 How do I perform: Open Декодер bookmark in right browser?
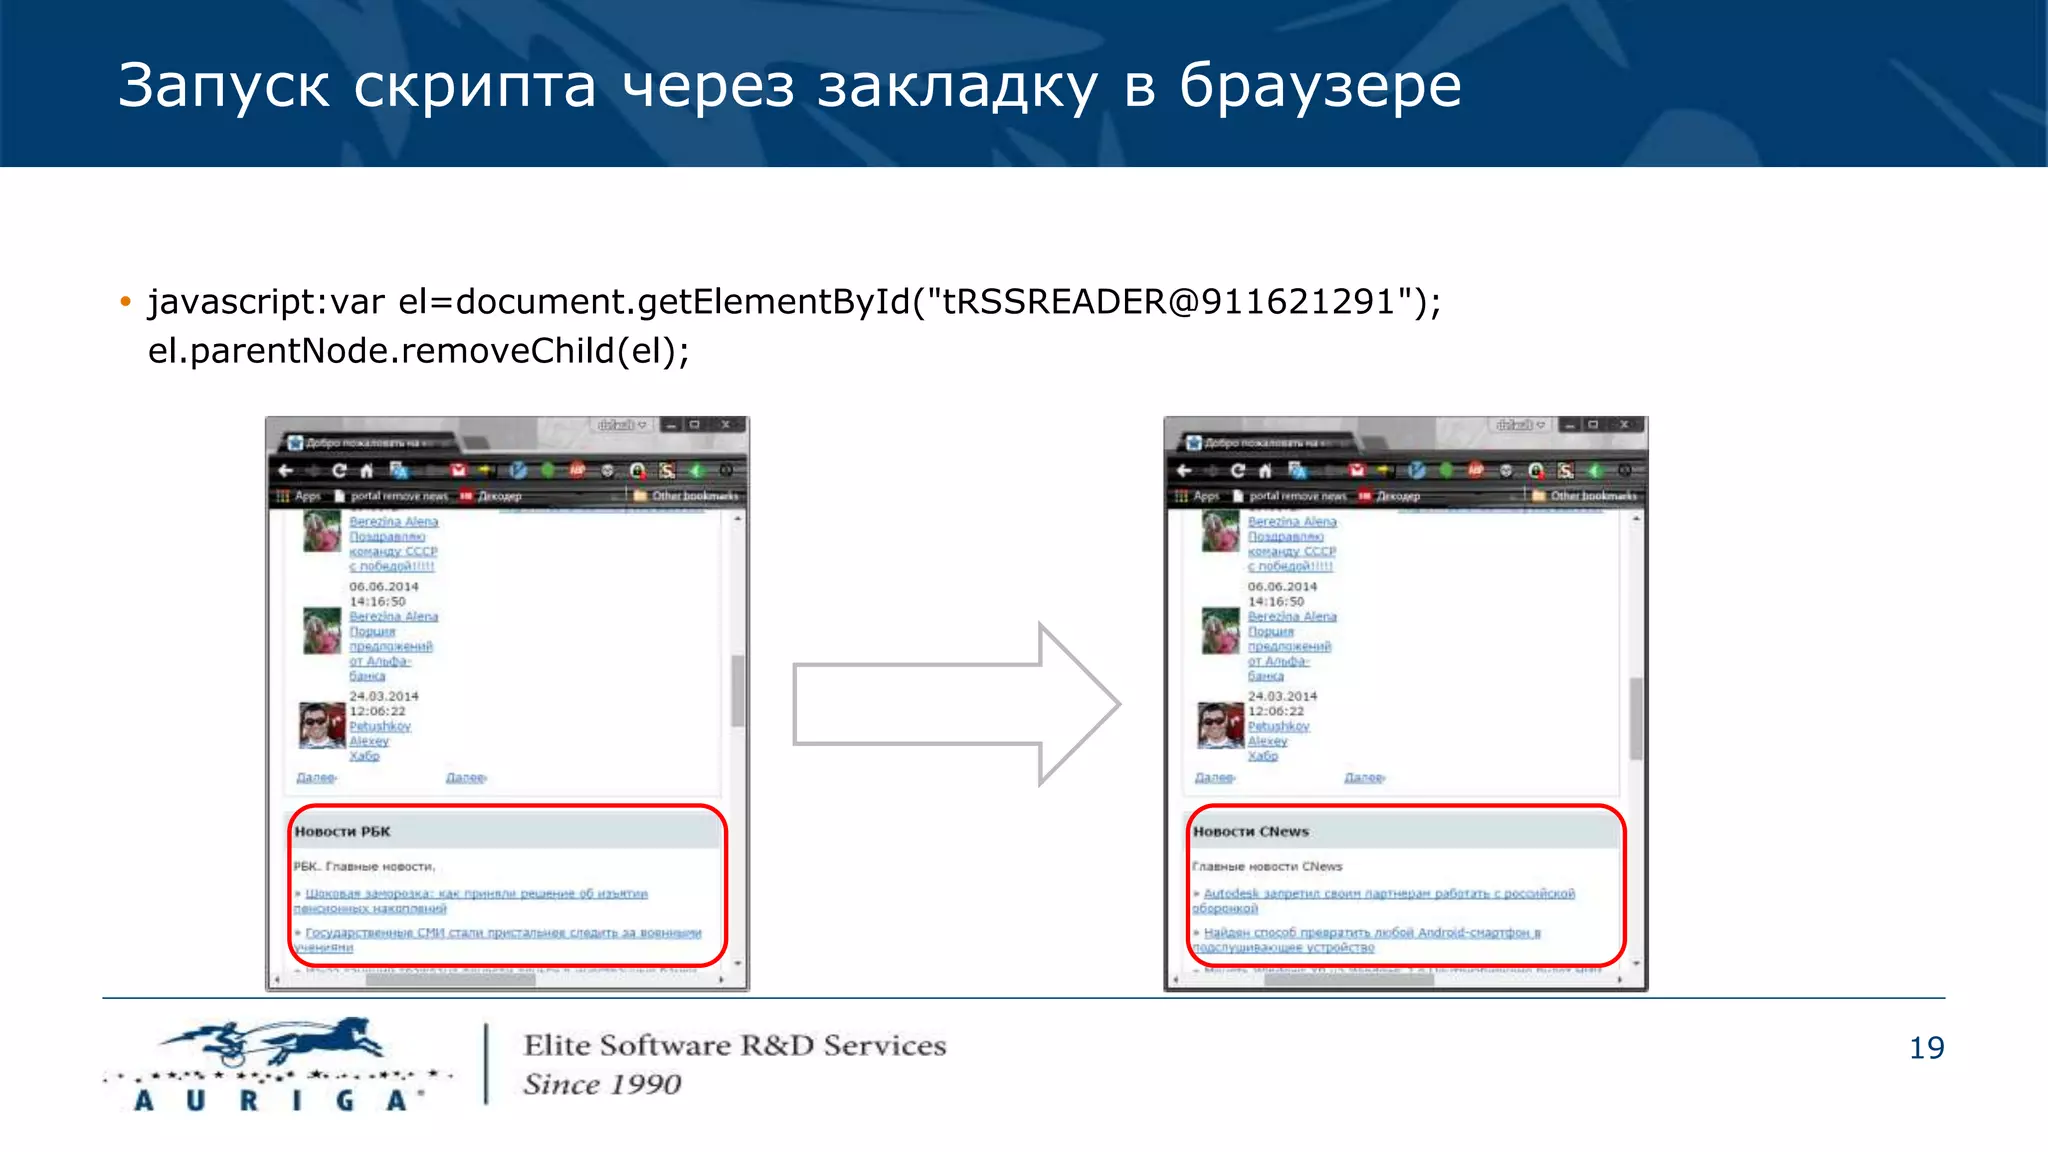[1390, 496]
